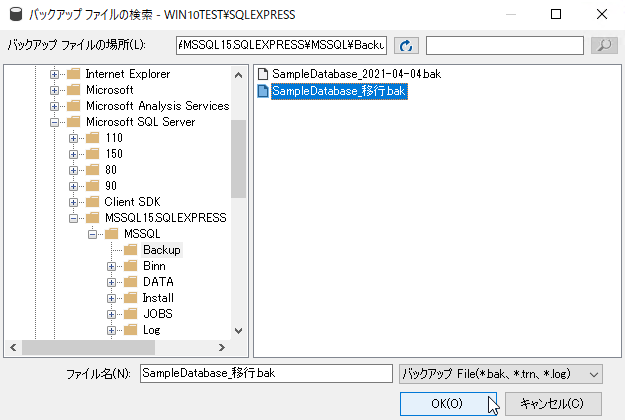Click the Internet Explorer folder icon
Viewport: 625px width, 420px height.
[73, 74]
